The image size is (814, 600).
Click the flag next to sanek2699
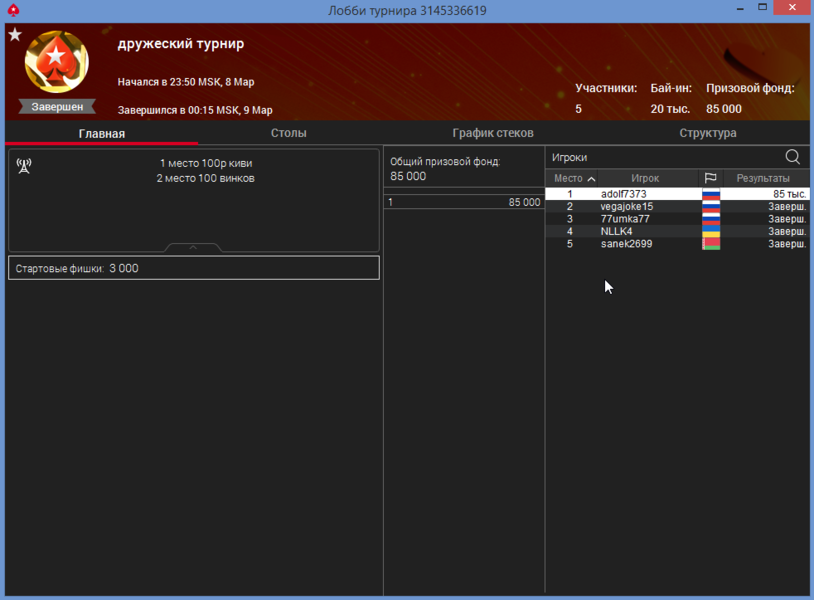[711, 244]
